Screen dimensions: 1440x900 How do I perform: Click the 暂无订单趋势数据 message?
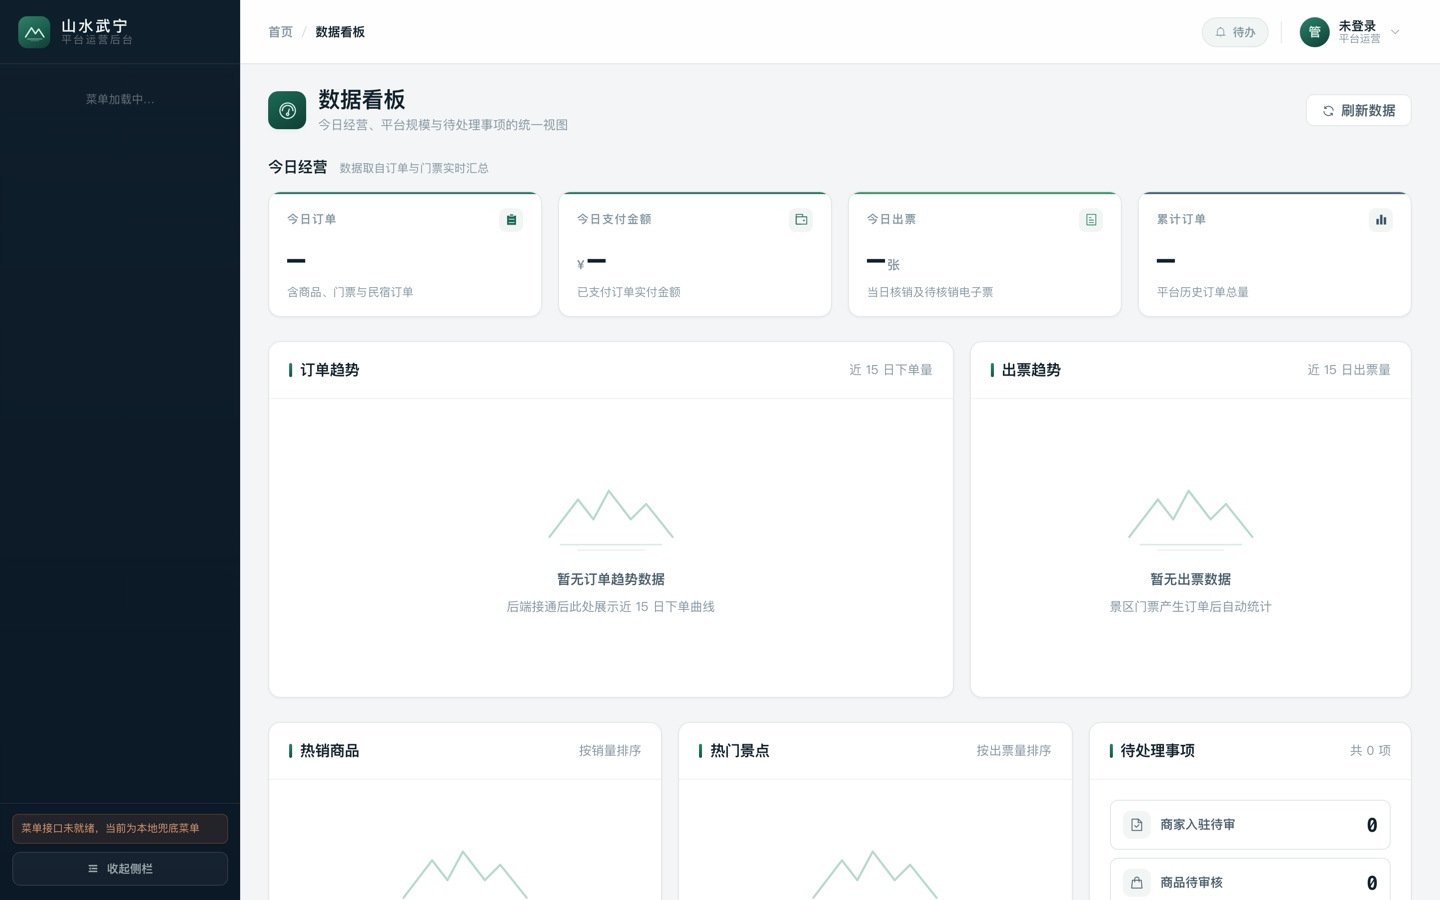611,579
